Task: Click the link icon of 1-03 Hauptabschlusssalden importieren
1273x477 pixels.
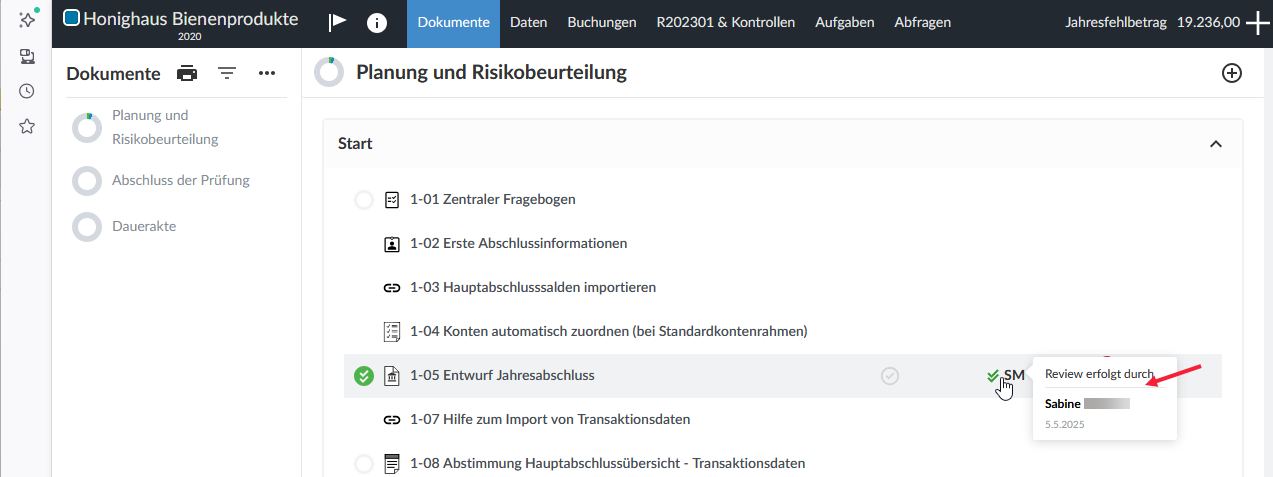Action: [392, 288]
